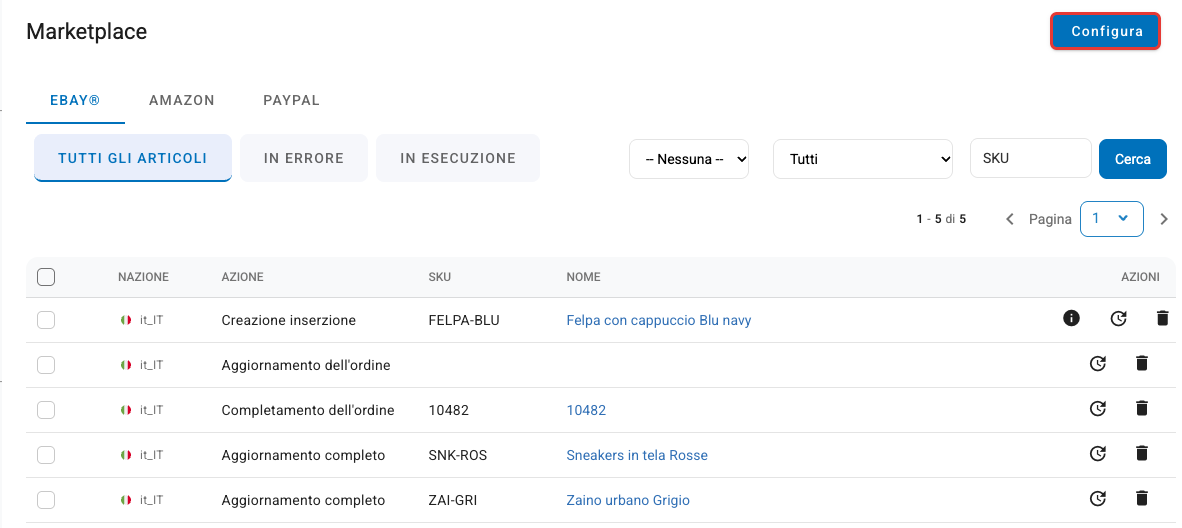Open the Tutti filter dropdown

(862, 159)
